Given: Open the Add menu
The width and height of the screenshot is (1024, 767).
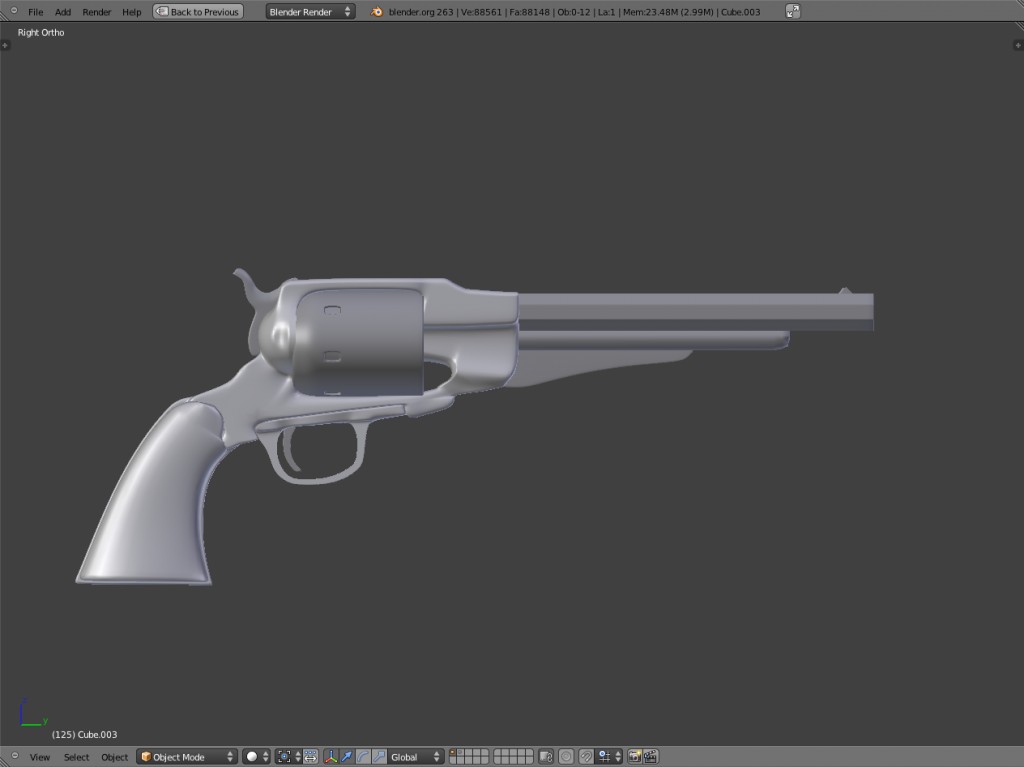Looking at the screenshot, I should [x=62, y=11].
